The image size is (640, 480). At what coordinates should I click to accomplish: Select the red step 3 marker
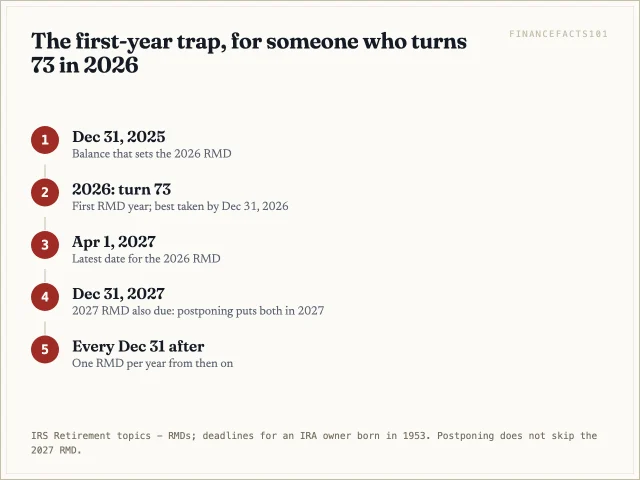[45, 244]
